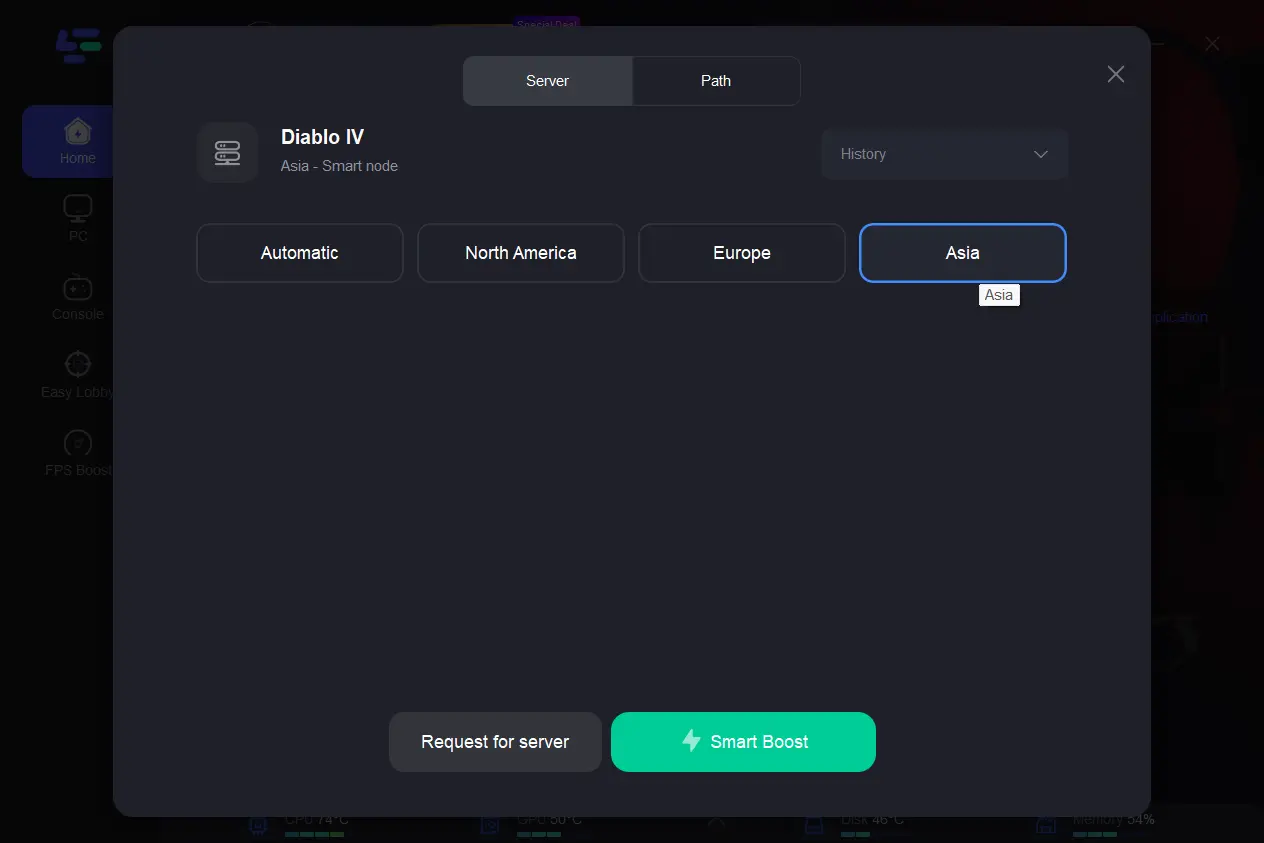The width and height of the screenshot is (1264, 843).
Task: Select the Asia server region
Action: pyautogui.click(x=963, y=253)
